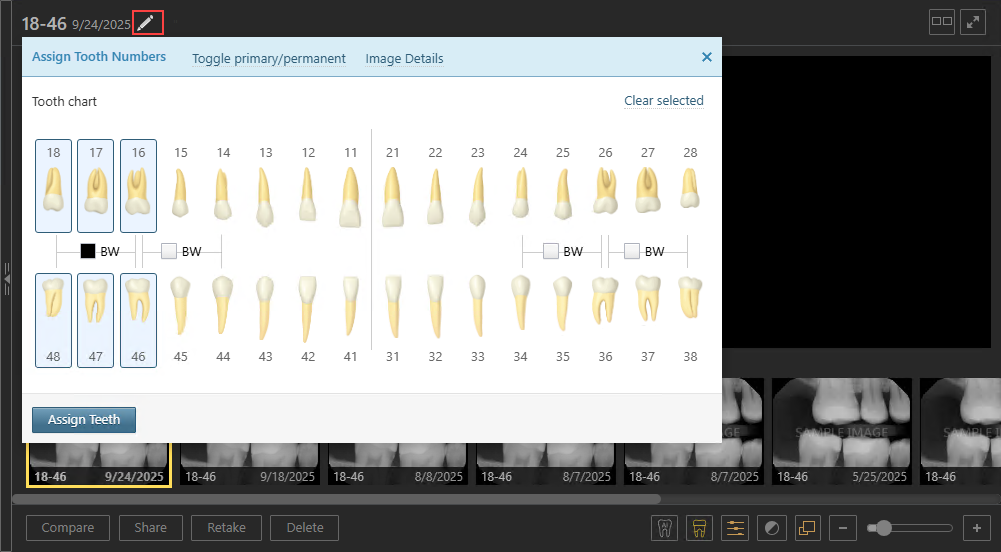Click the pencil edit icon beside the date
Image resolution: width=1001 pixels, height=552 pixels.
[147, 22]
